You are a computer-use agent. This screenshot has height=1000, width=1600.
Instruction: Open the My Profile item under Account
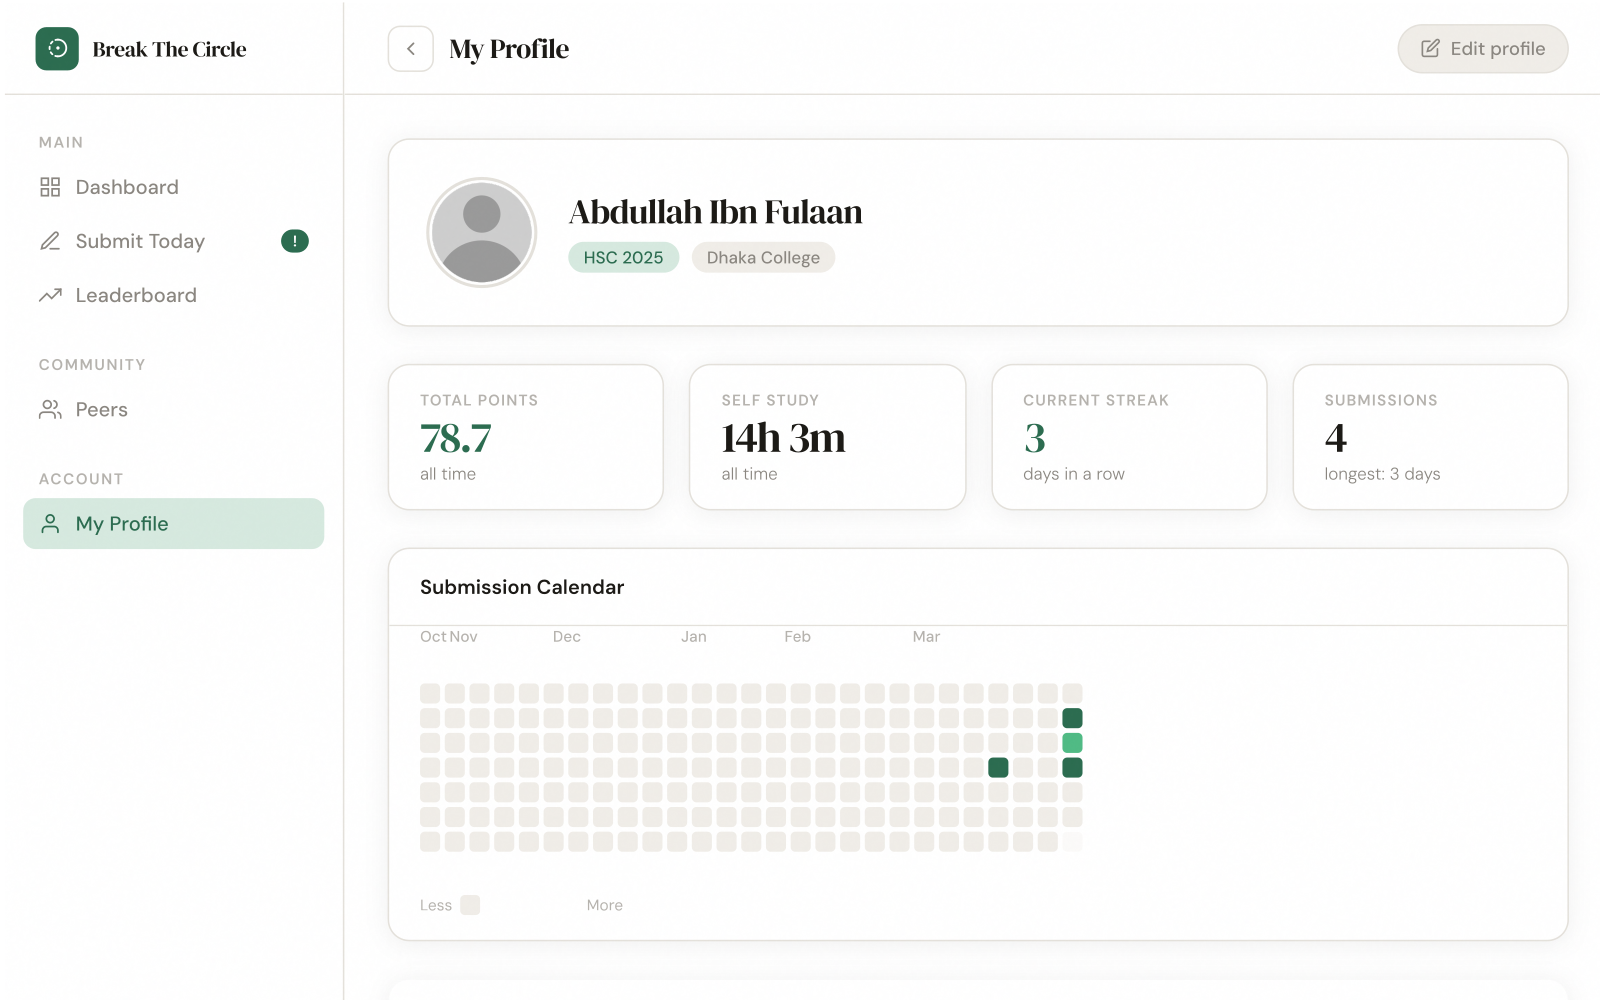[122, 523]
